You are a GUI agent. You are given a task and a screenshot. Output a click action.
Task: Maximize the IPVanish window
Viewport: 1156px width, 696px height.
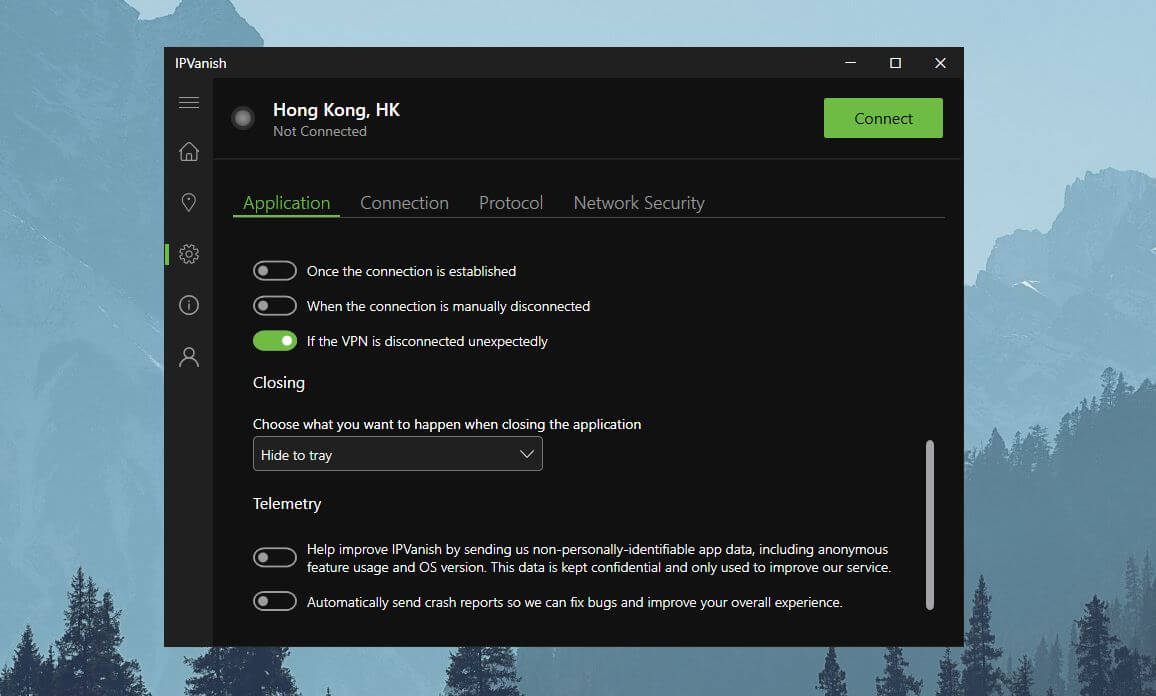pos(895,63)
